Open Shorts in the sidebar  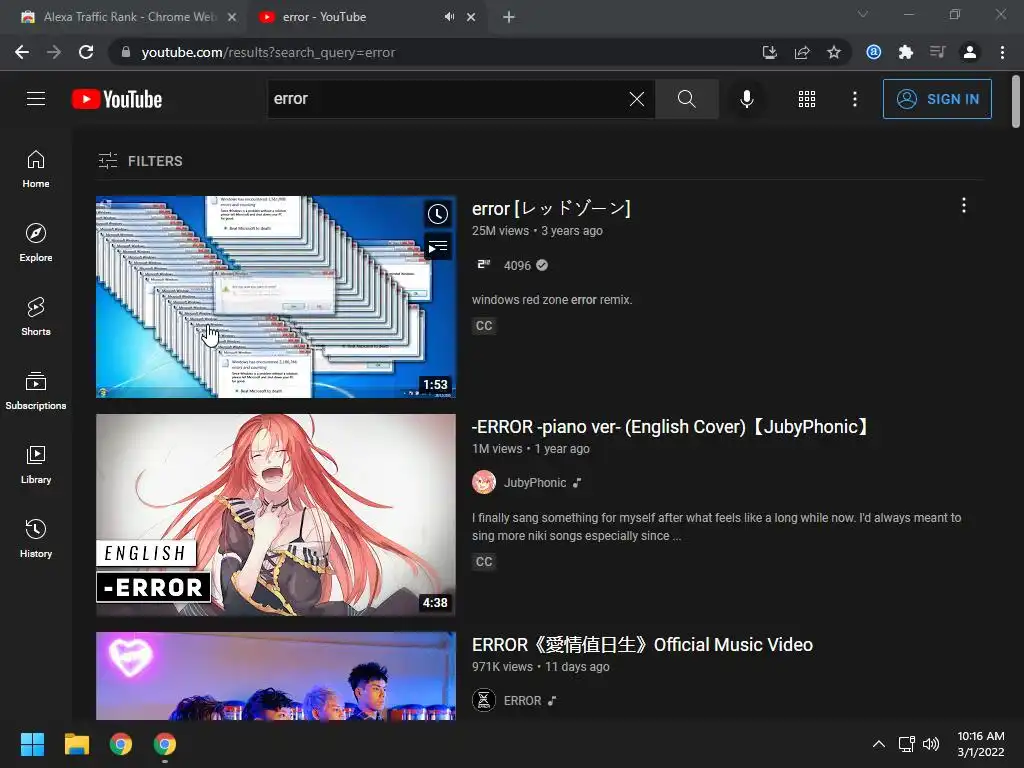pos(36,317)
